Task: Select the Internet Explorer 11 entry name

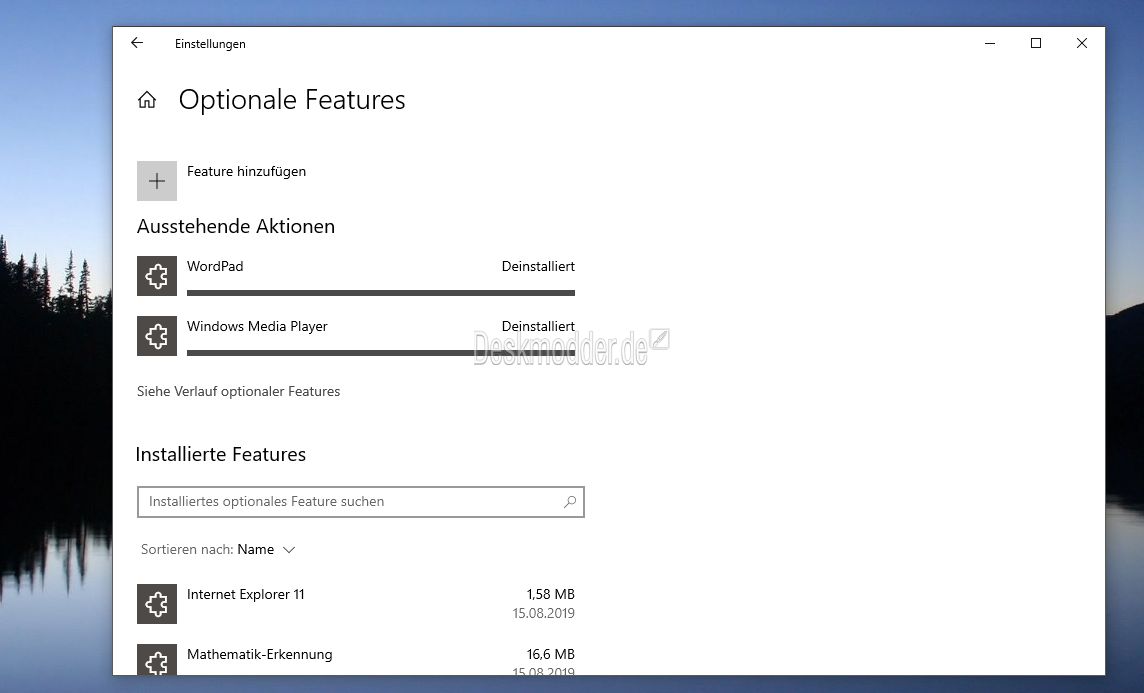Action: [x=246, y=595]
